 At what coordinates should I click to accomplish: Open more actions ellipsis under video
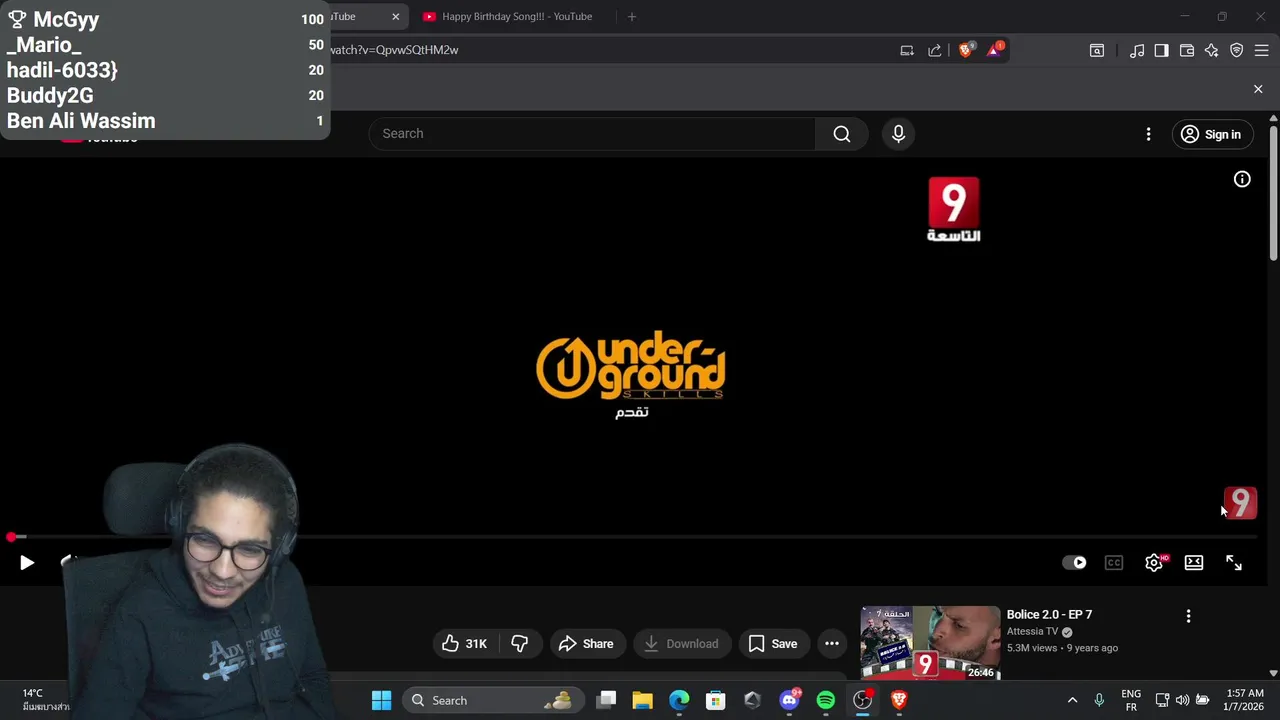tap(832, 644)
